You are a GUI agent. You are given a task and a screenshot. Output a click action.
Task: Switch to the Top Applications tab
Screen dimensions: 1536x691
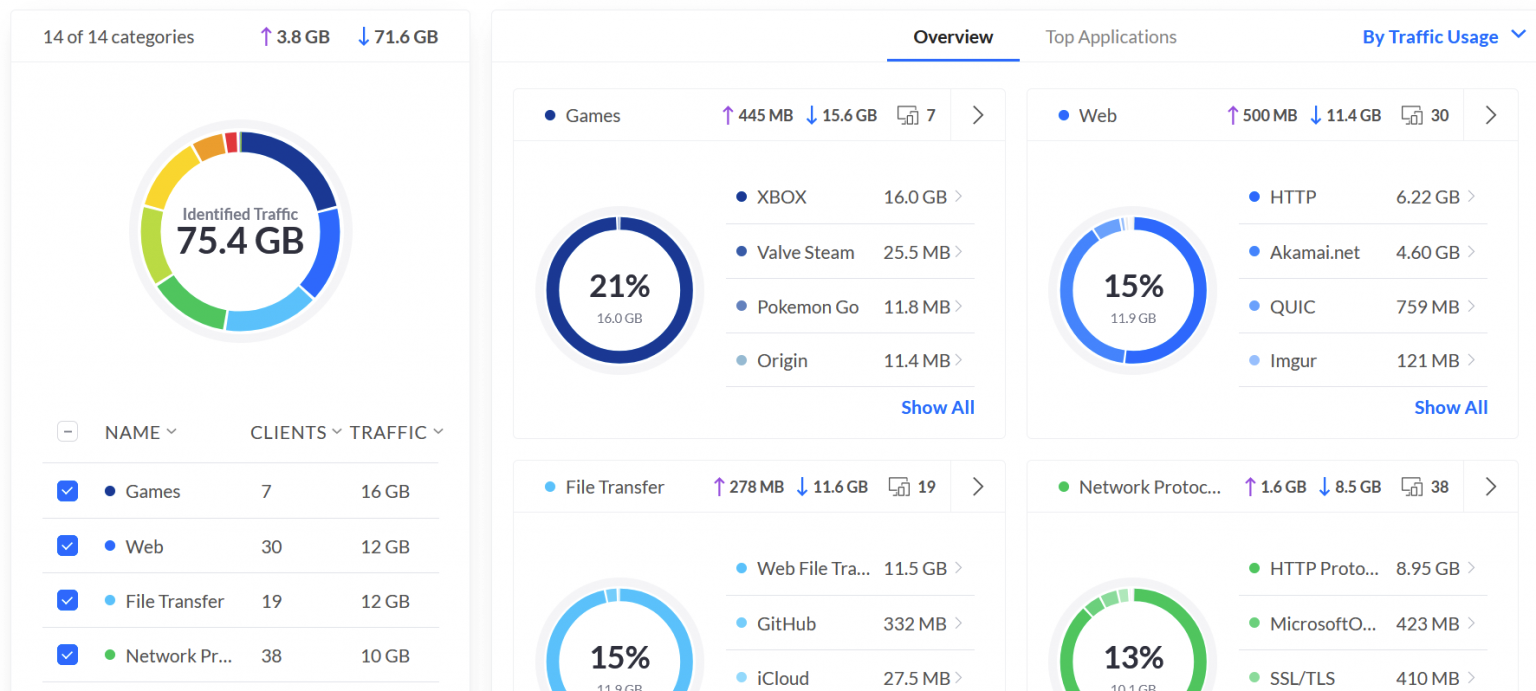1111,37
